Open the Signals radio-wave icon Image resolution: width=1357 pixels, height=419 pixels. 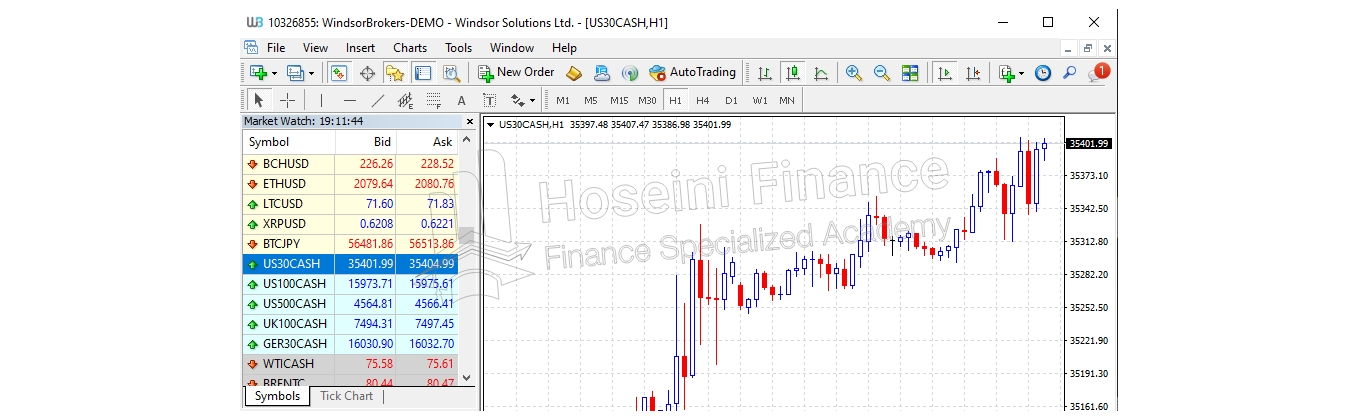[630, 73]
